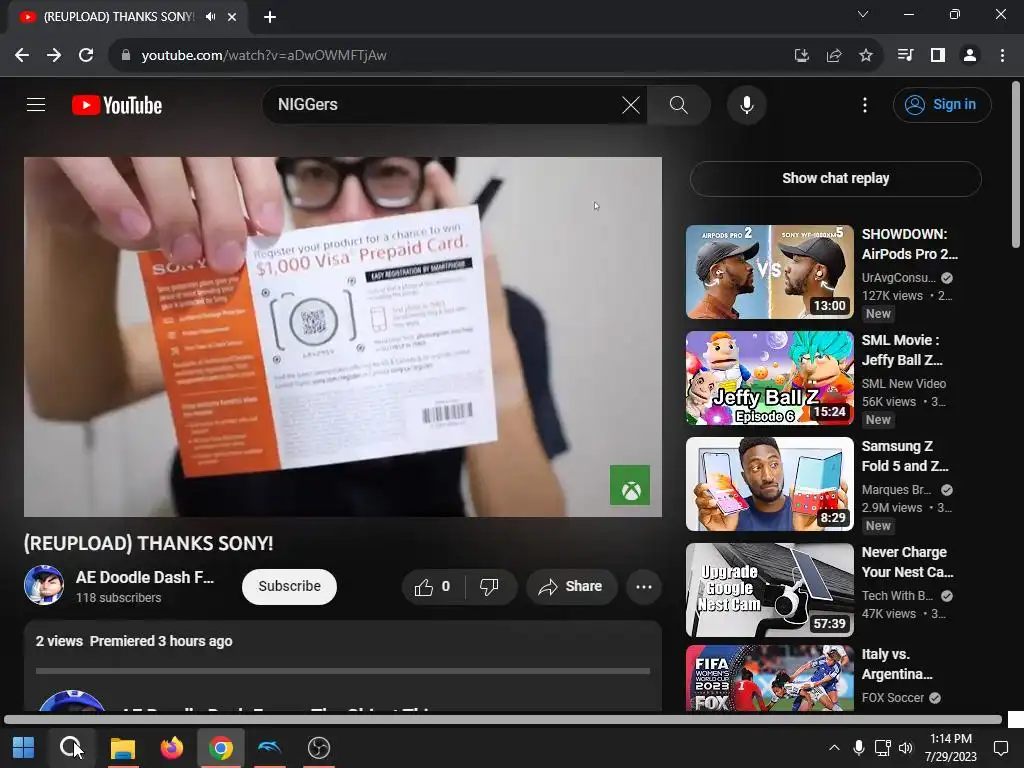Click the video player to pause
Viewport: 1024px width, 768px height.
click(x=343, y=336)
